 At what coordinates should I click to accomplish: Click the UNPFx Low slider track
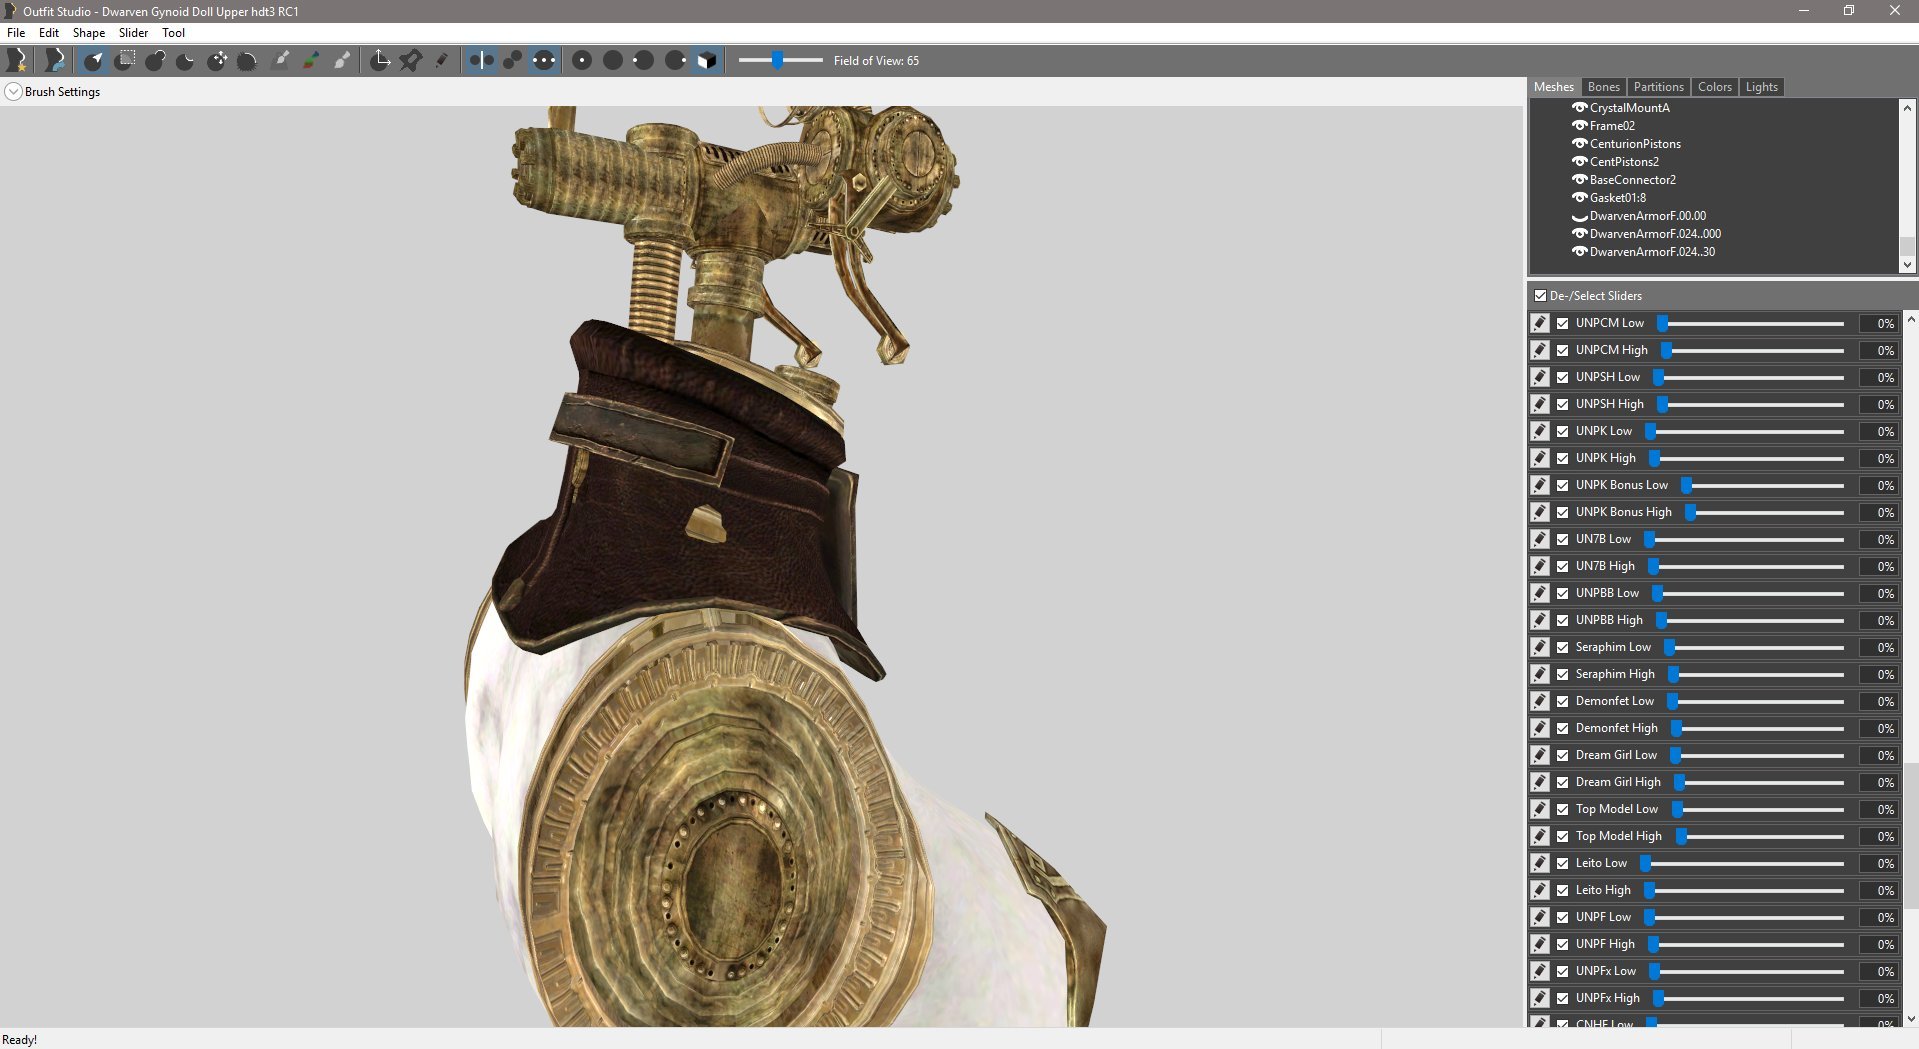point(1747,972)
